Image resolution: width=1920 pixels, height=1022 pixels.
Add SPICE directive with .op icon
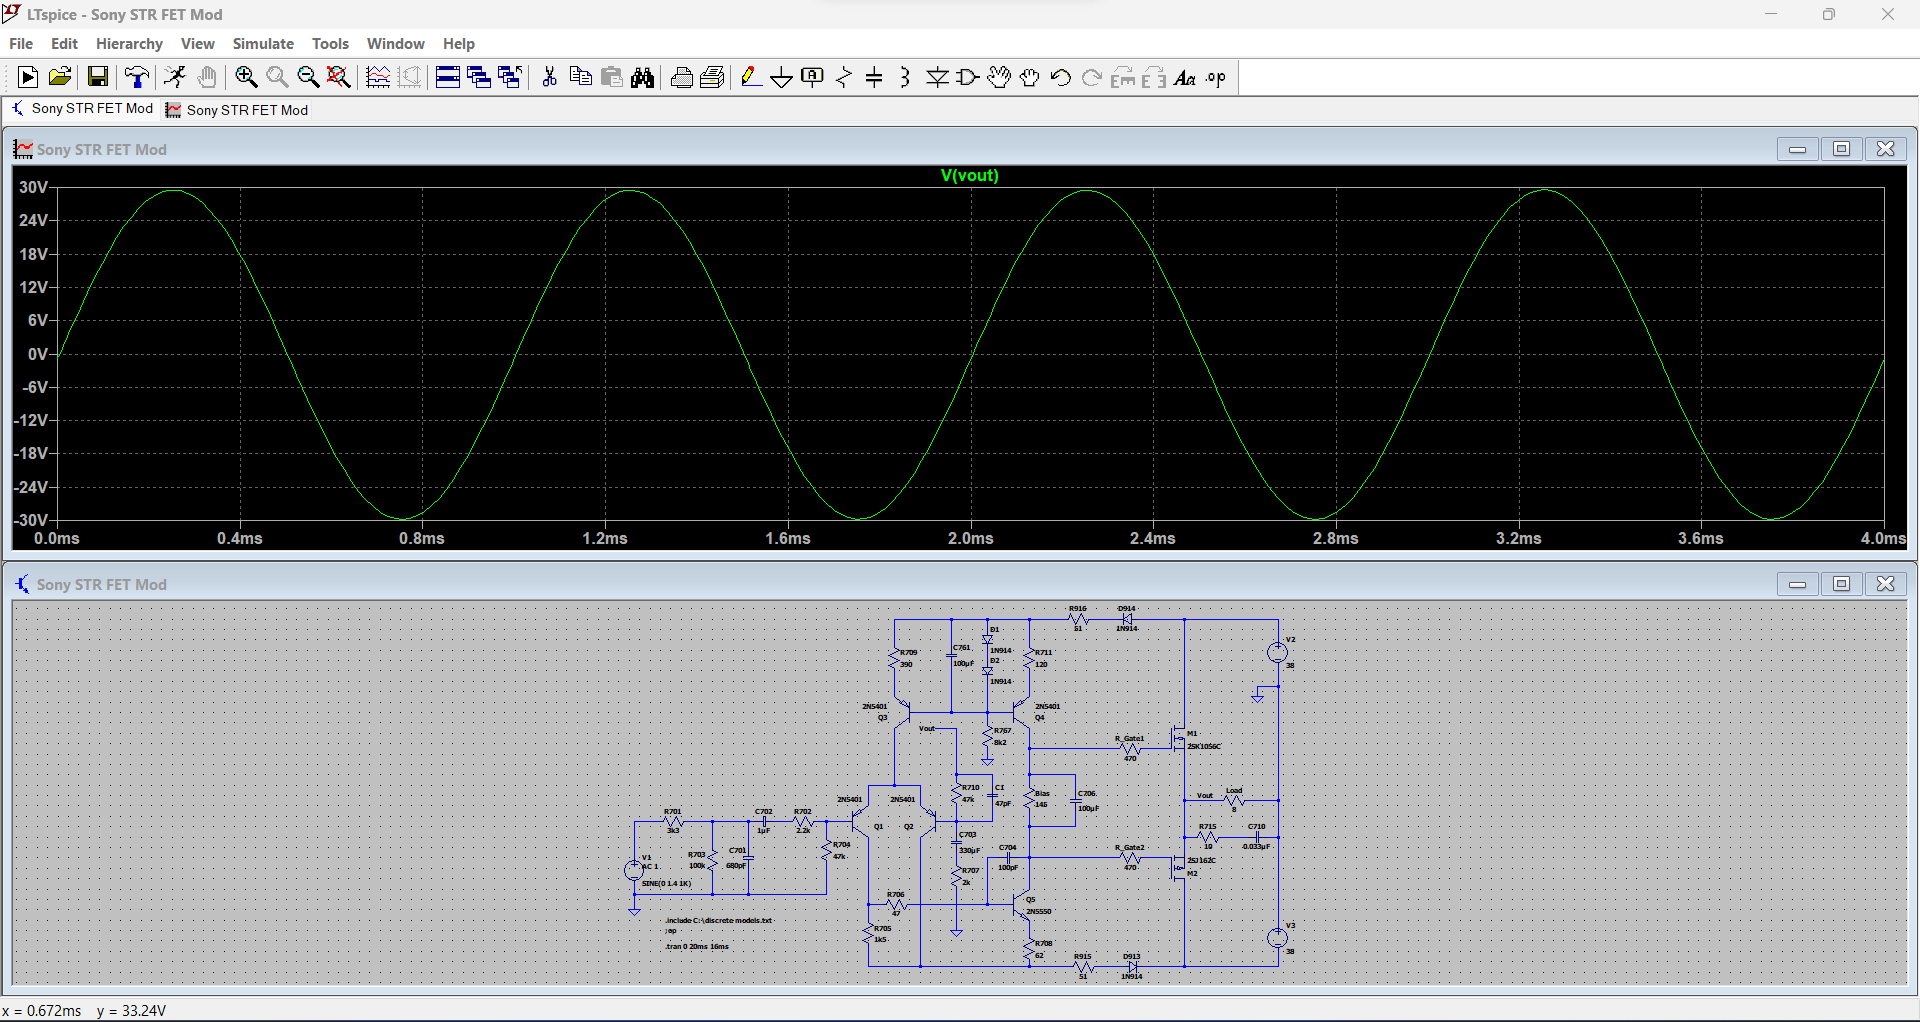(x=1216, y=77)
